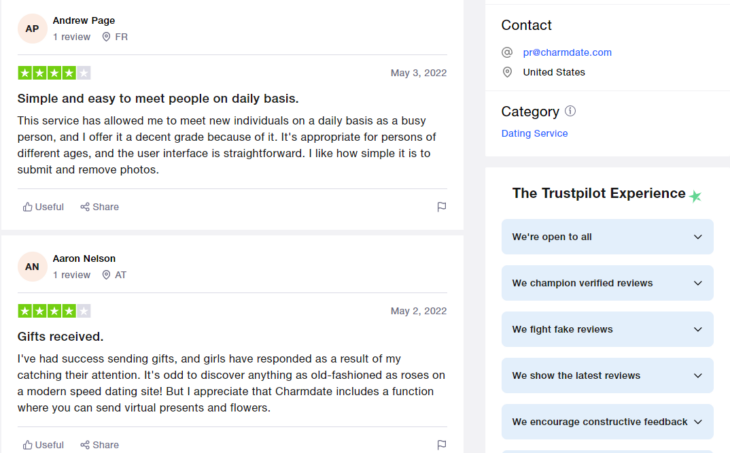This screenshot has width=730, height=453.
Task: Mark Andrew Page's review as Useful
Action: tap(43, 207)
